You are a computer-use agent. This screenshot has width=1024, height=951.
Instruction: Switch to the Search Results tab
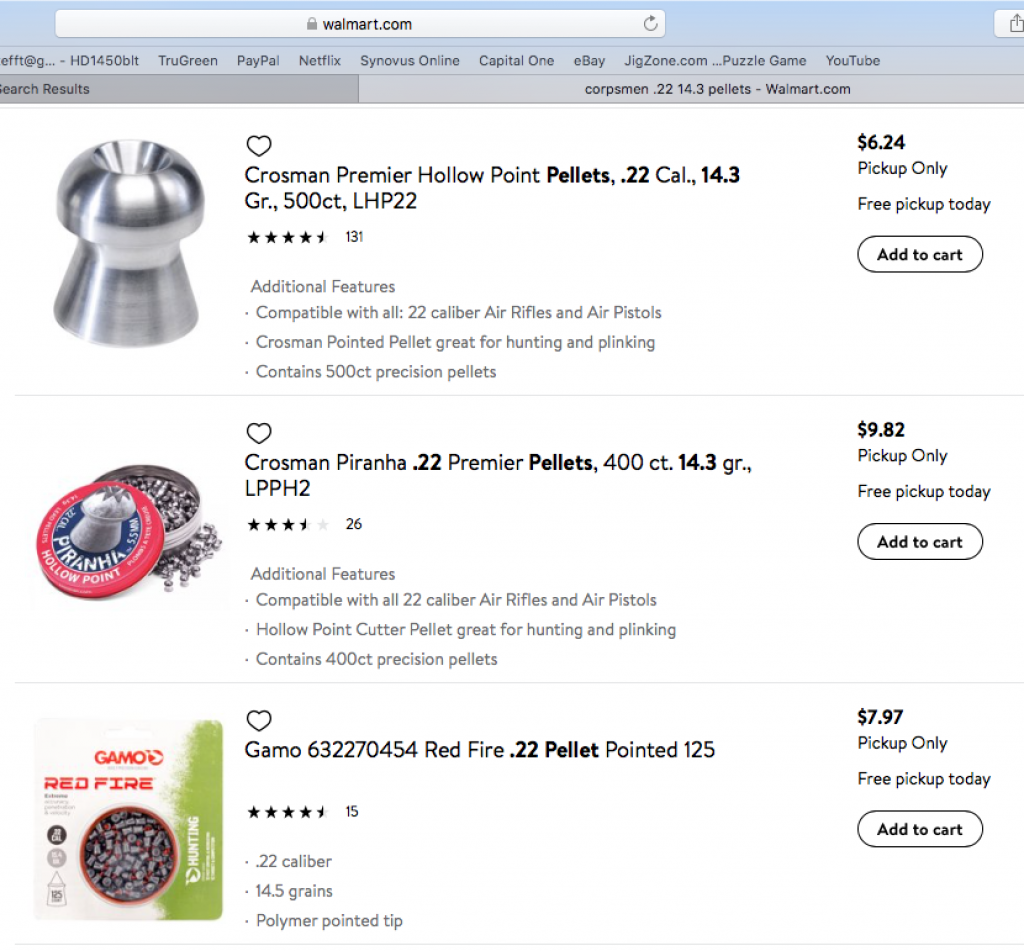point(178,89)
